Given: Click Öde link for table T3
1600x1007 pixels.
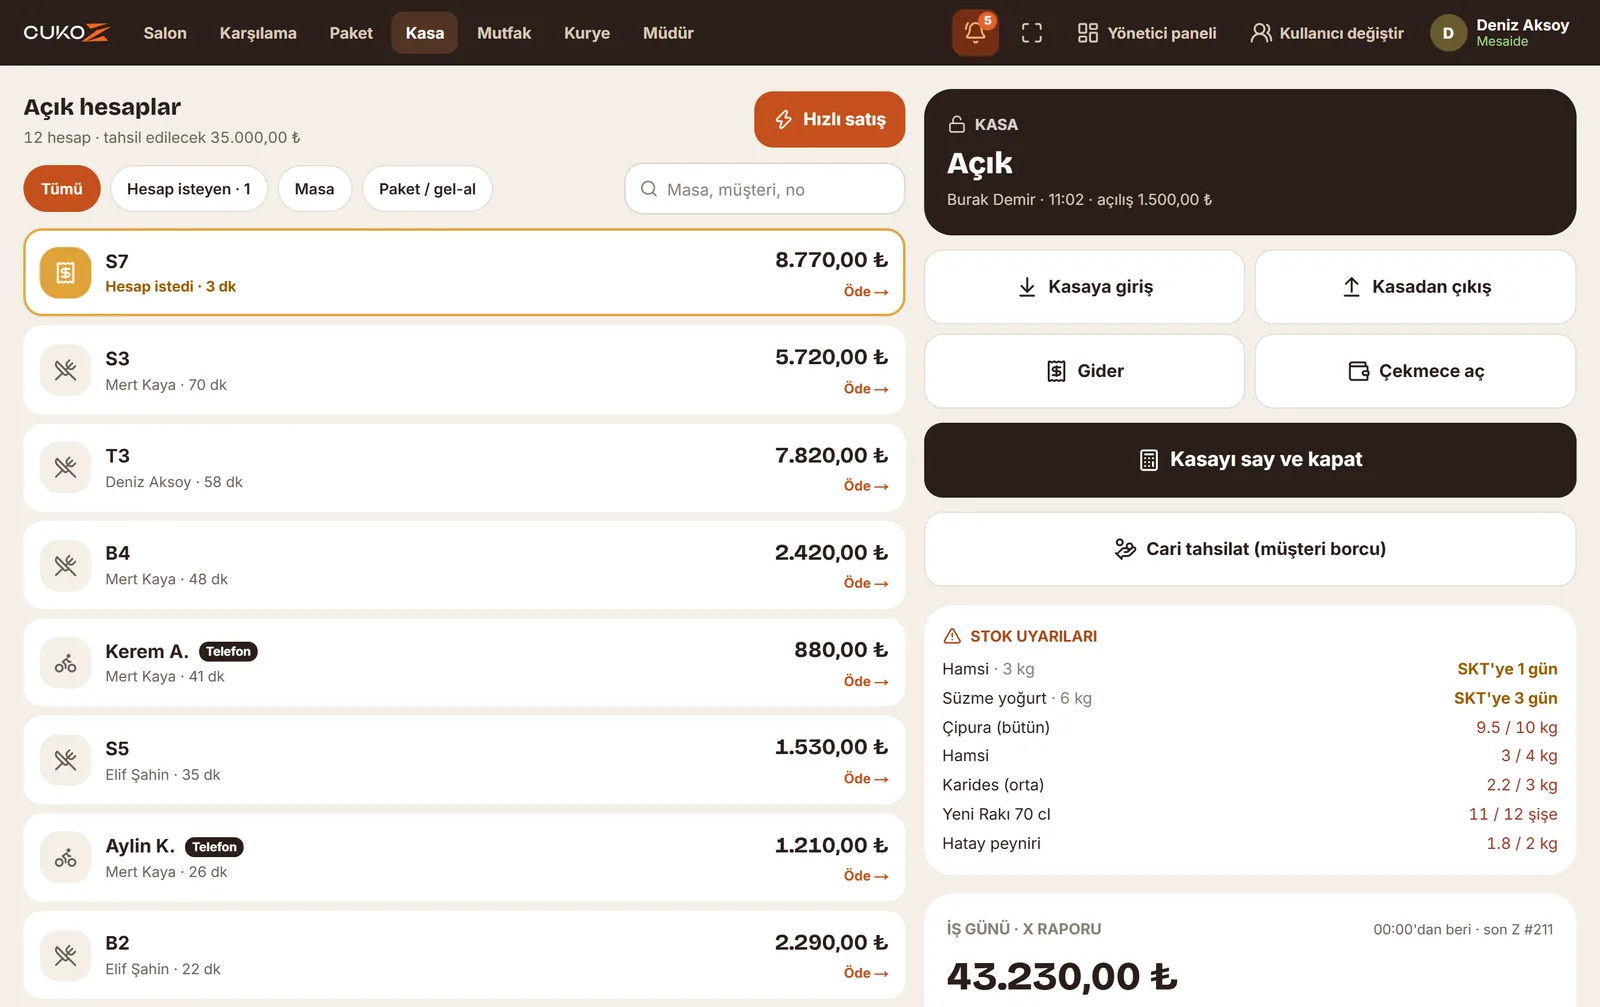Looking at the screenshot, I should (x=865, y=485).
